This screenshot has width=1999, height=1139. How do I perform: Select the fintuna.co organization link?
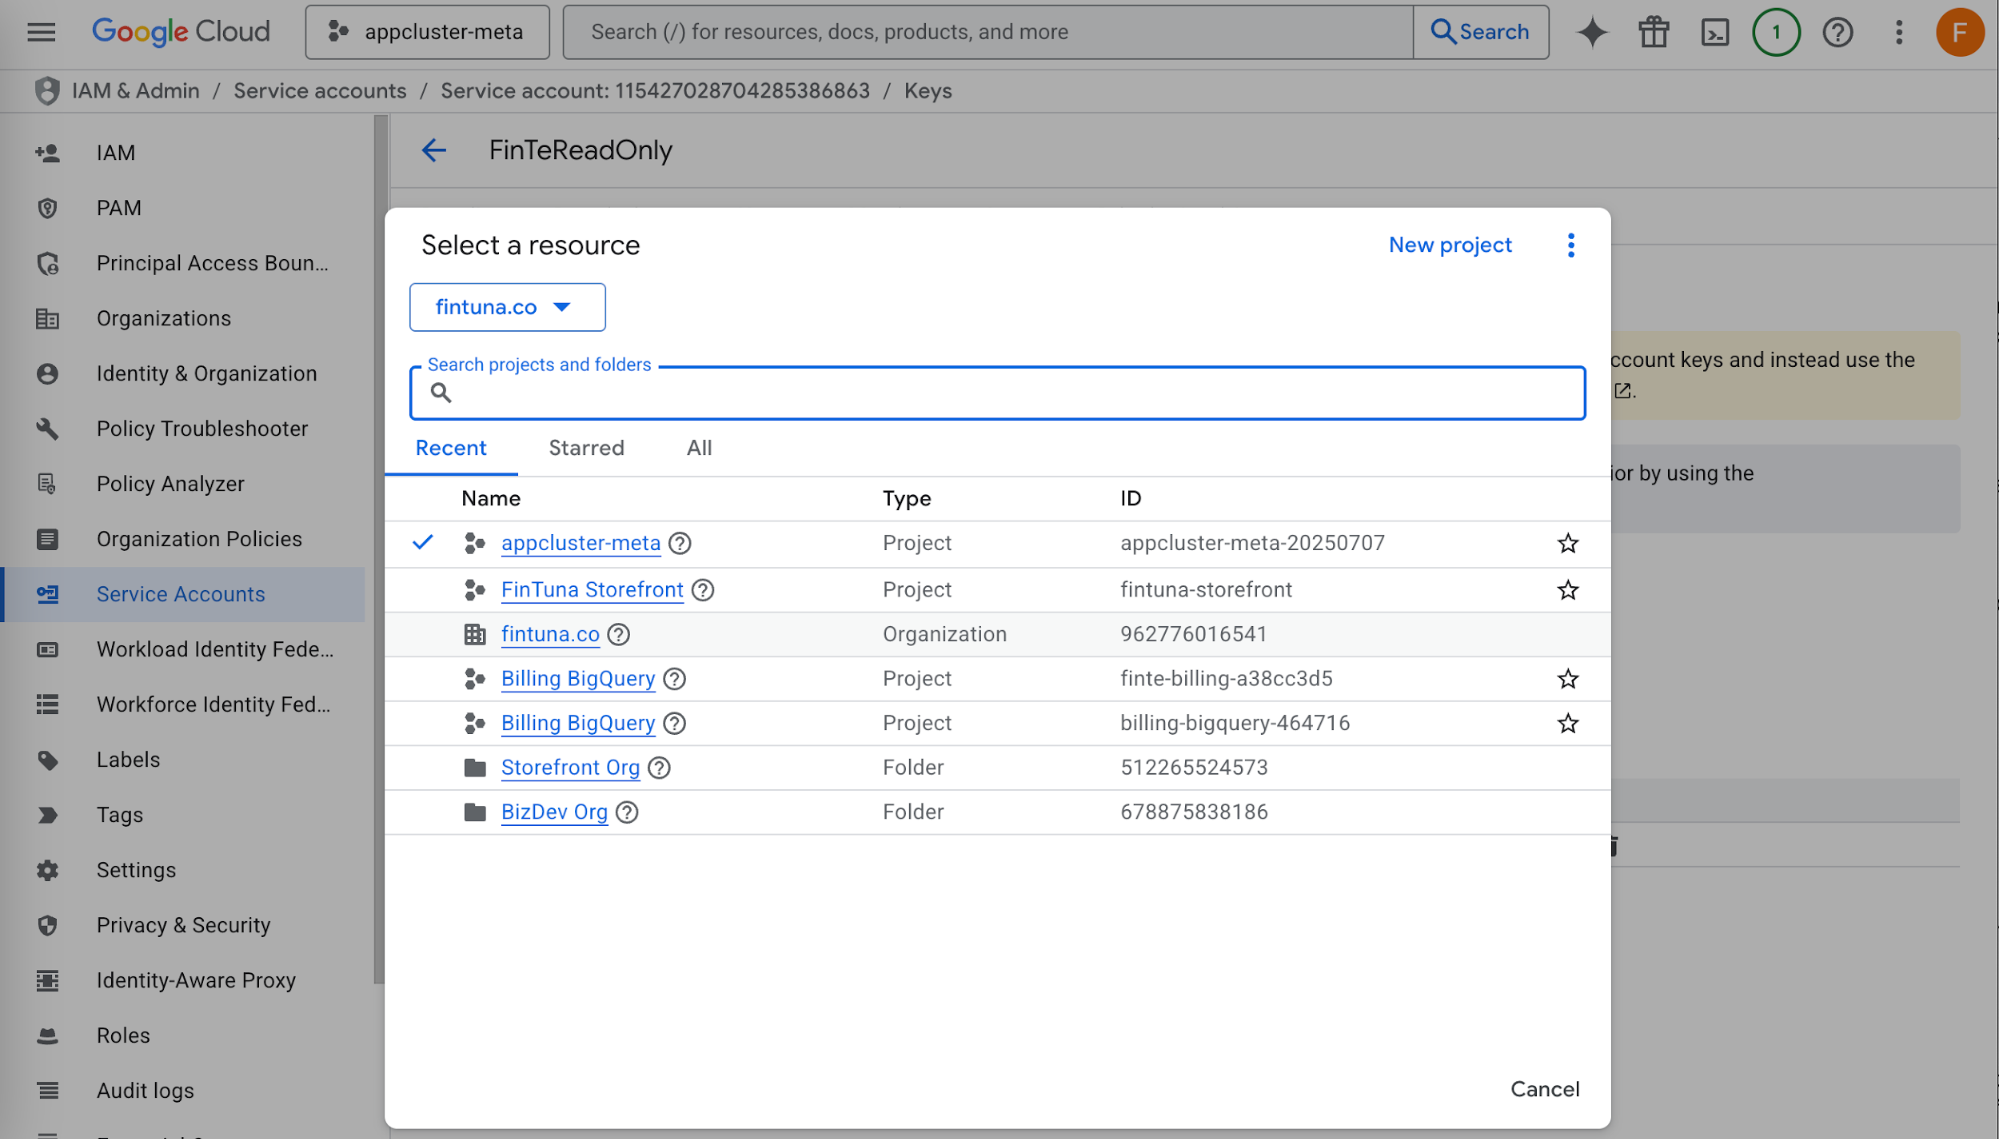click(x=550, y=634)
